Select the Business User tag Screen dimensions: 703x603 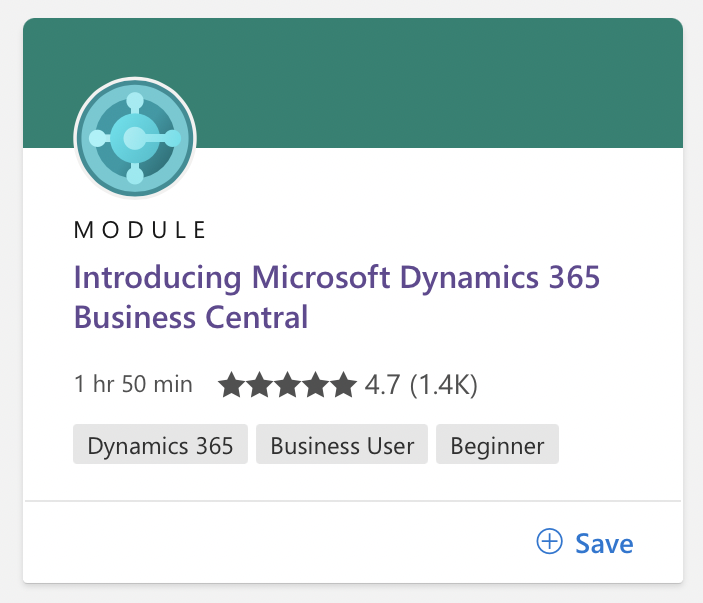(x=342, y=444)
